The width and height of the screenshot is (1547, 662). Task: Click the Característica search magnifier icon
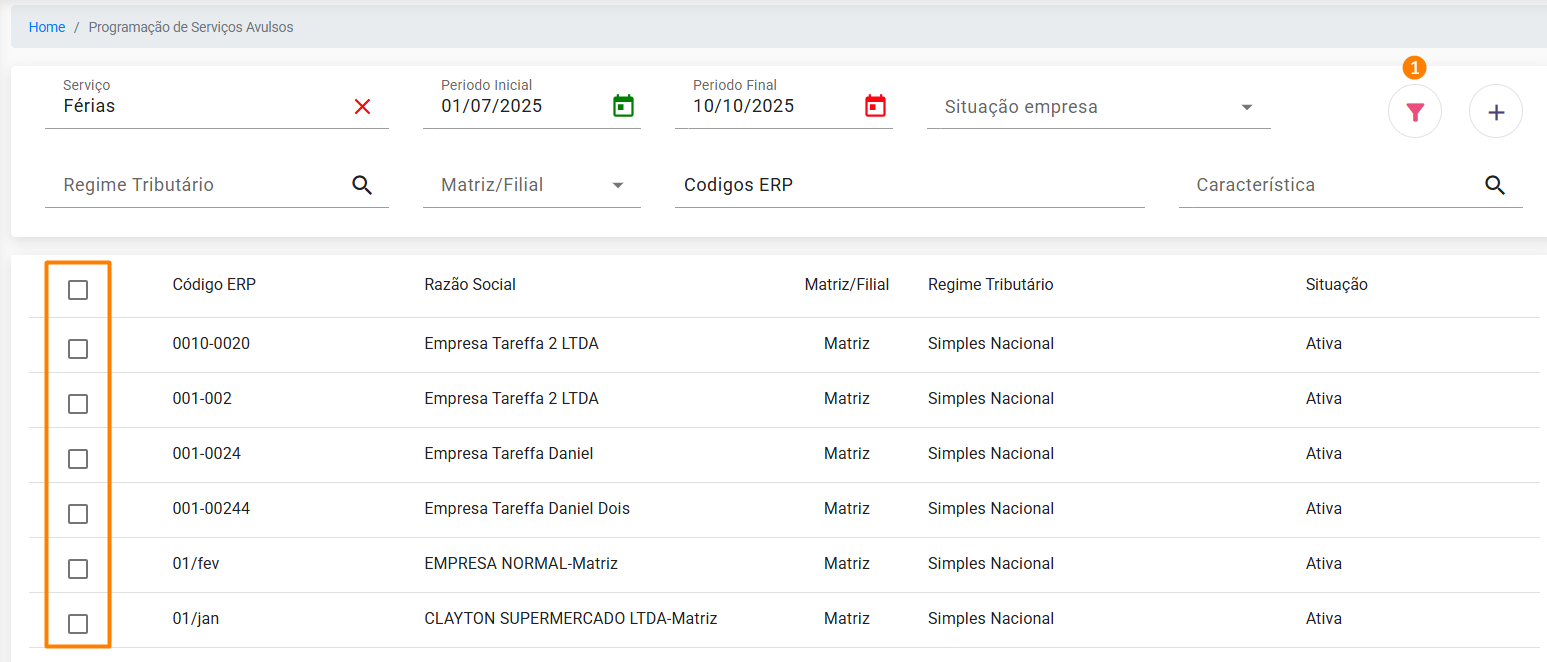(1495, 185)
